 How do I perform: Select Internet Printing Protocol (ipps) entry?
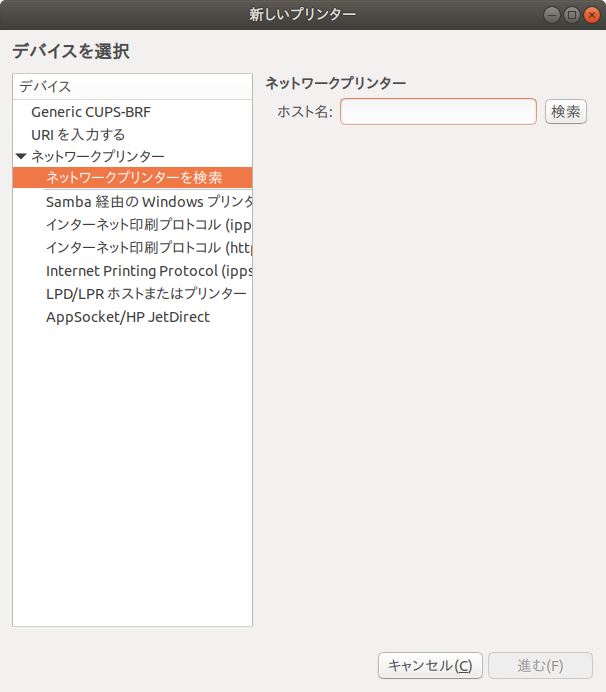[132, 271]
